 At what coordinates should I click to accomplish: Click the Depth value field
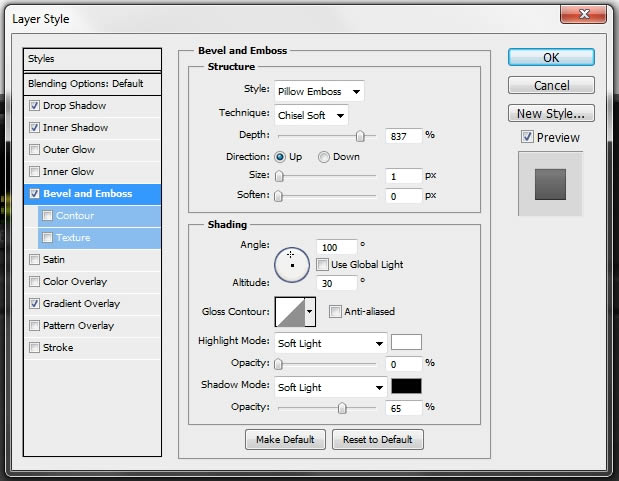[403, 136]
